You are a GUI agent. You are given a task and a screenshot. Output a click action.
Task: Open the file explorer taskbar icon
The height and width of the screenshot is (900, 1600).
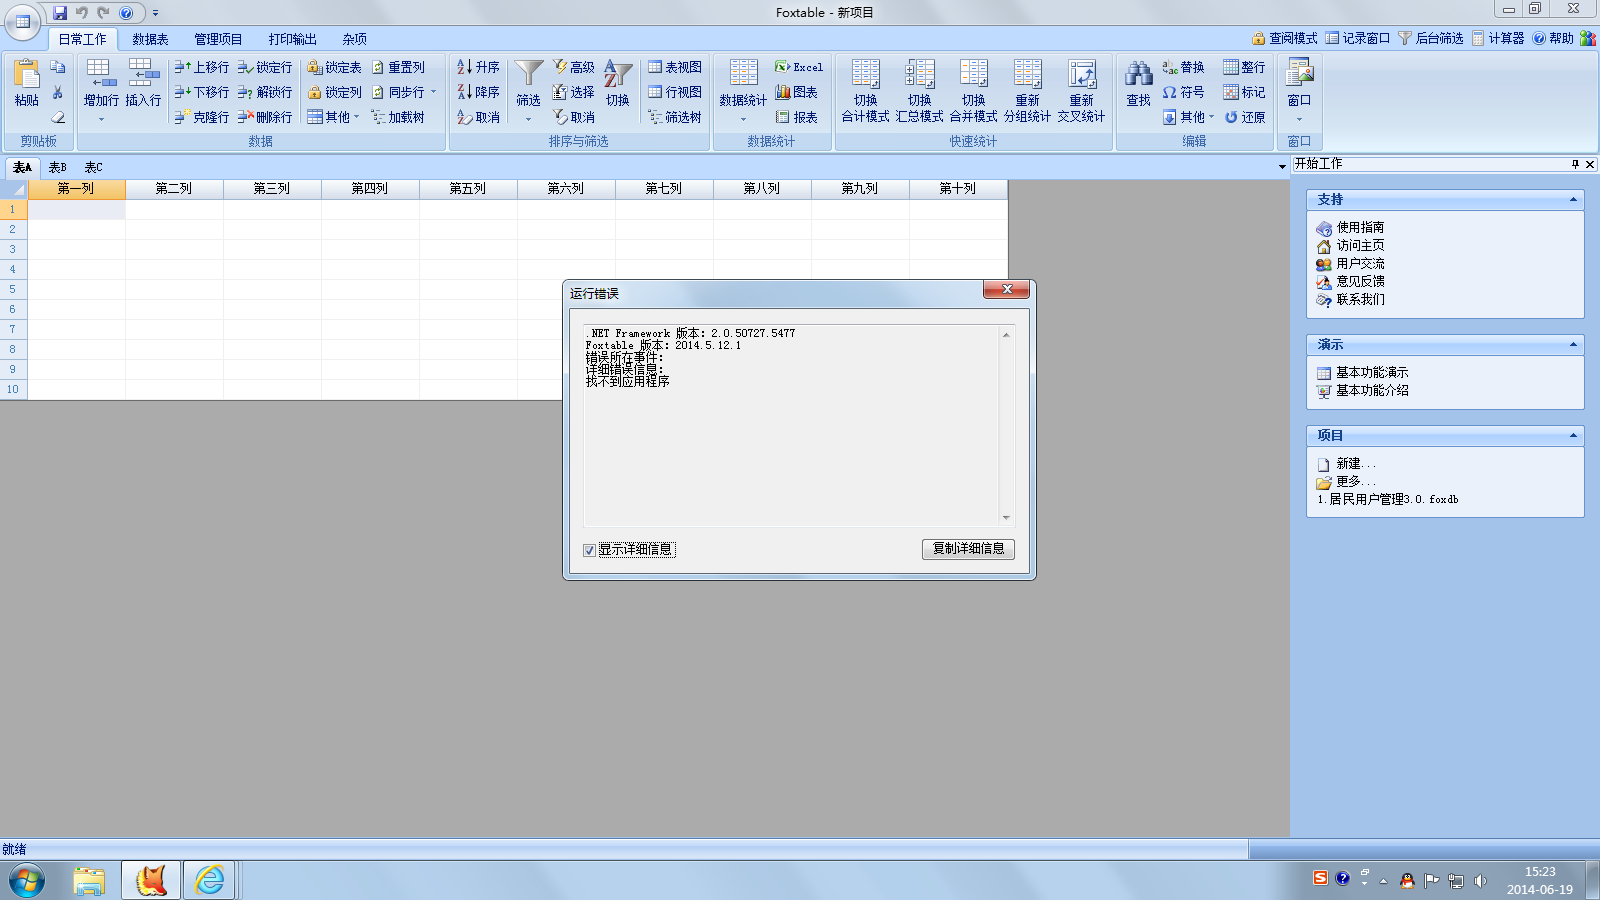[x=89, y=880]
